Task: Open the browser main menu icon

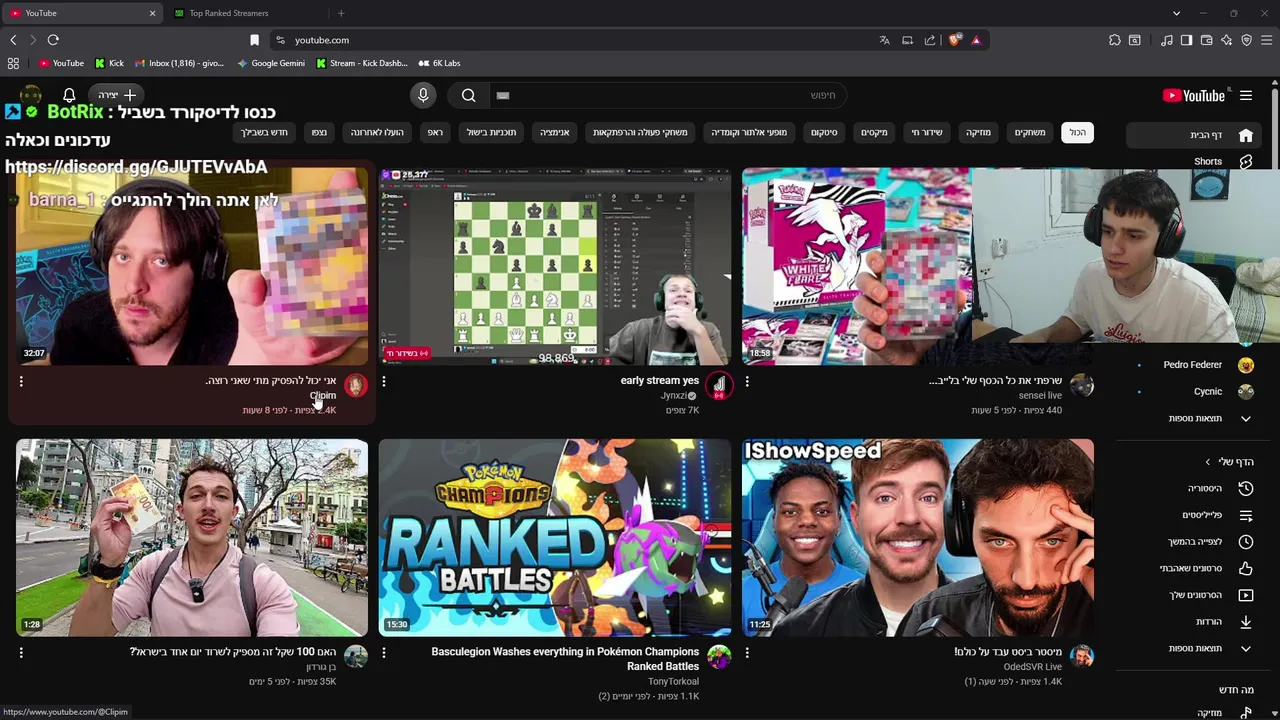Action: (x=1267, y=40)
